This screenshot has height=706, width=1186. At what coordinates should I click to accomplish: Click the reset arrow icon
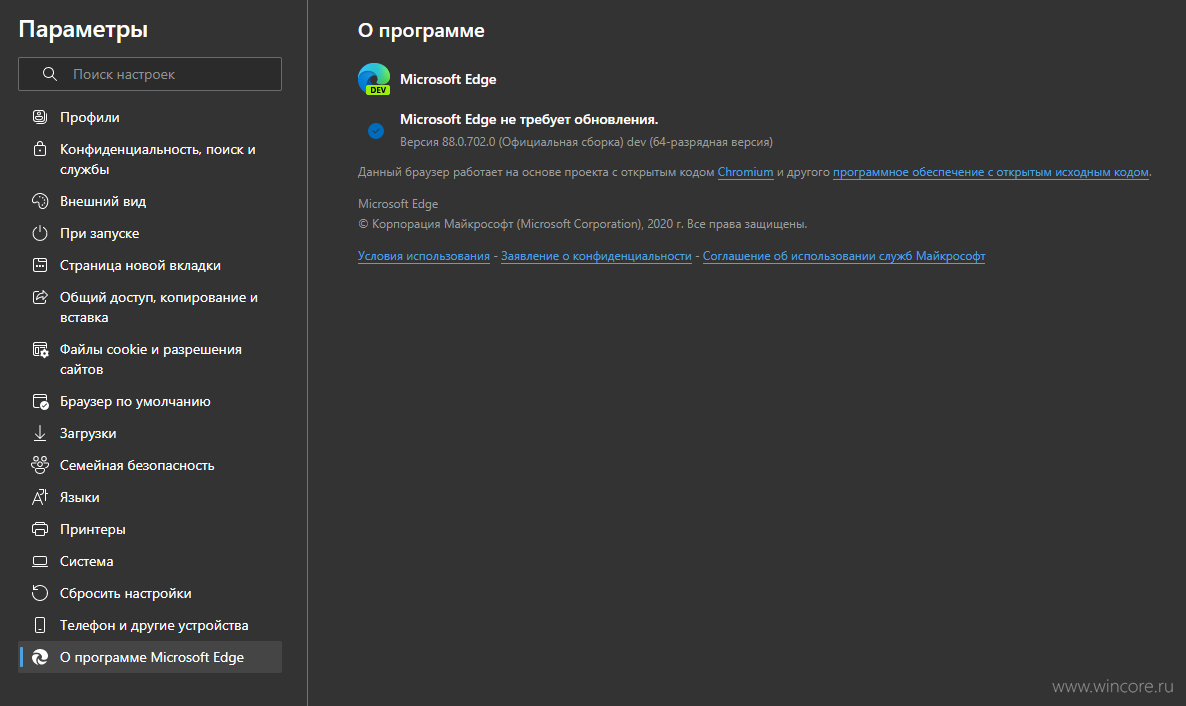(40, 593)
